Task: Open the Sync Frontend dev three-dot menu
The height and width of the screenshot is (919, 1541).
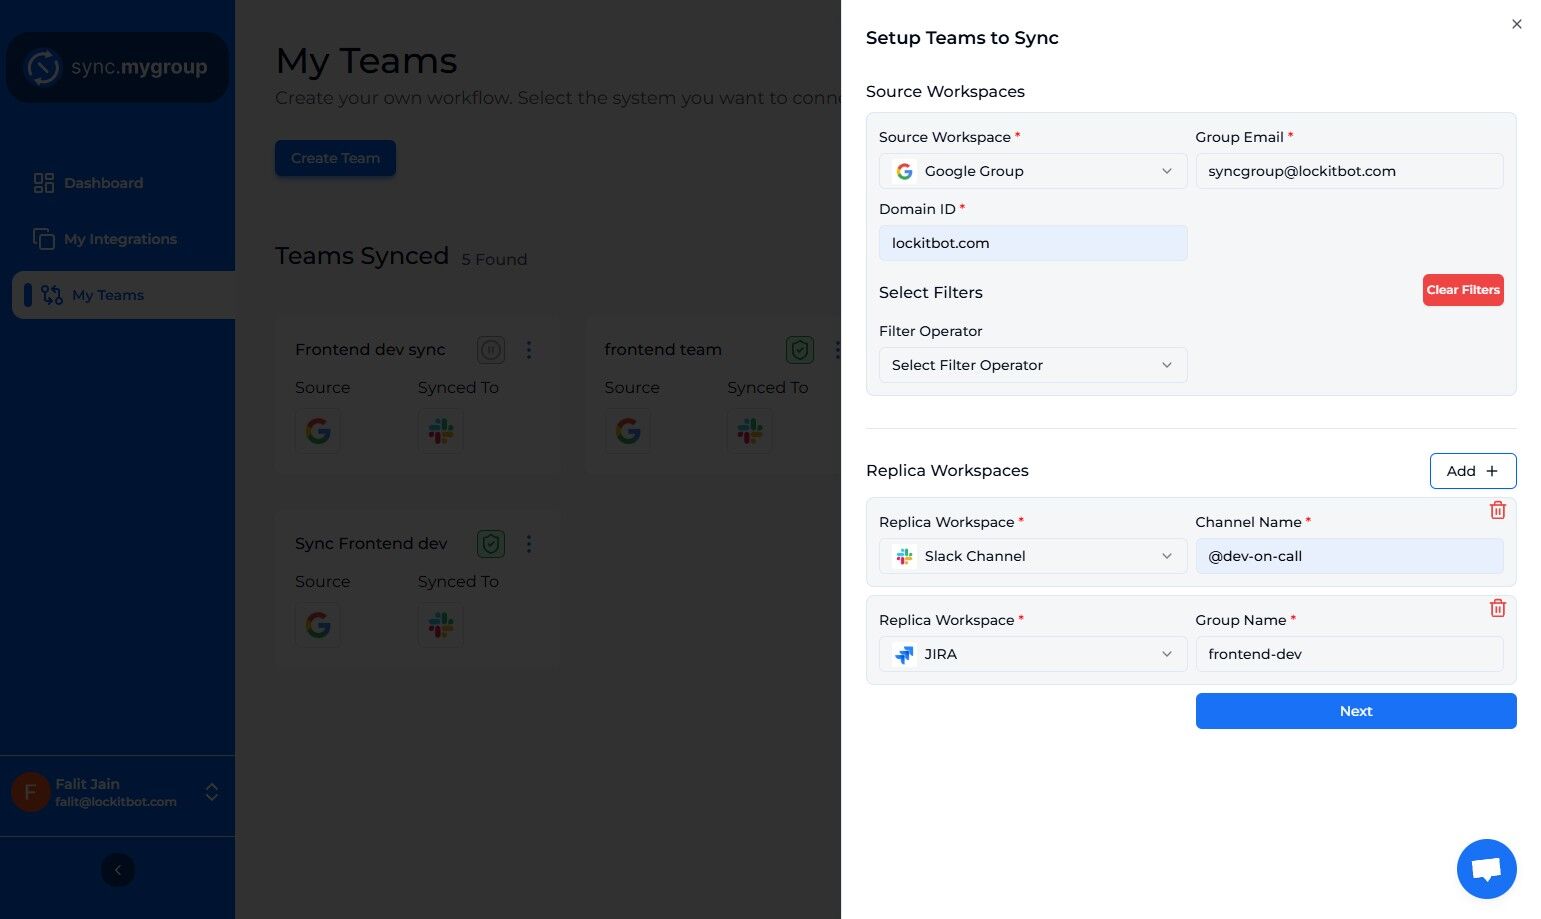Action: 529,544
